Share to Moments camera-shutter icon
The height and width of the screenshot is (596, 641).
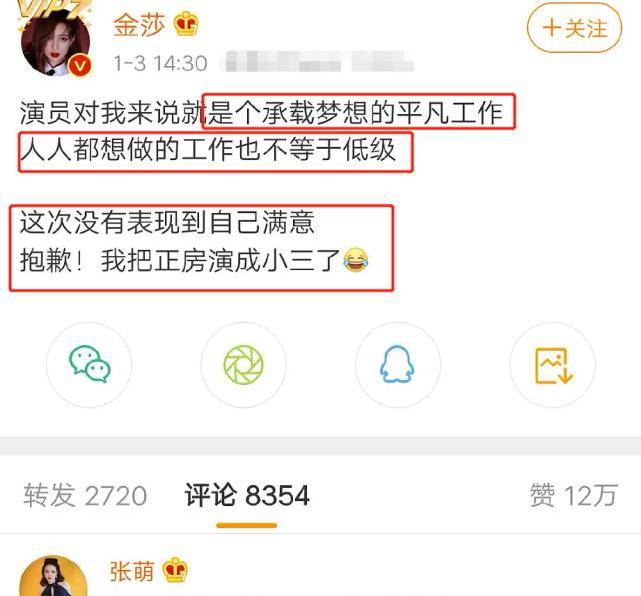click(x=244, y=365)
